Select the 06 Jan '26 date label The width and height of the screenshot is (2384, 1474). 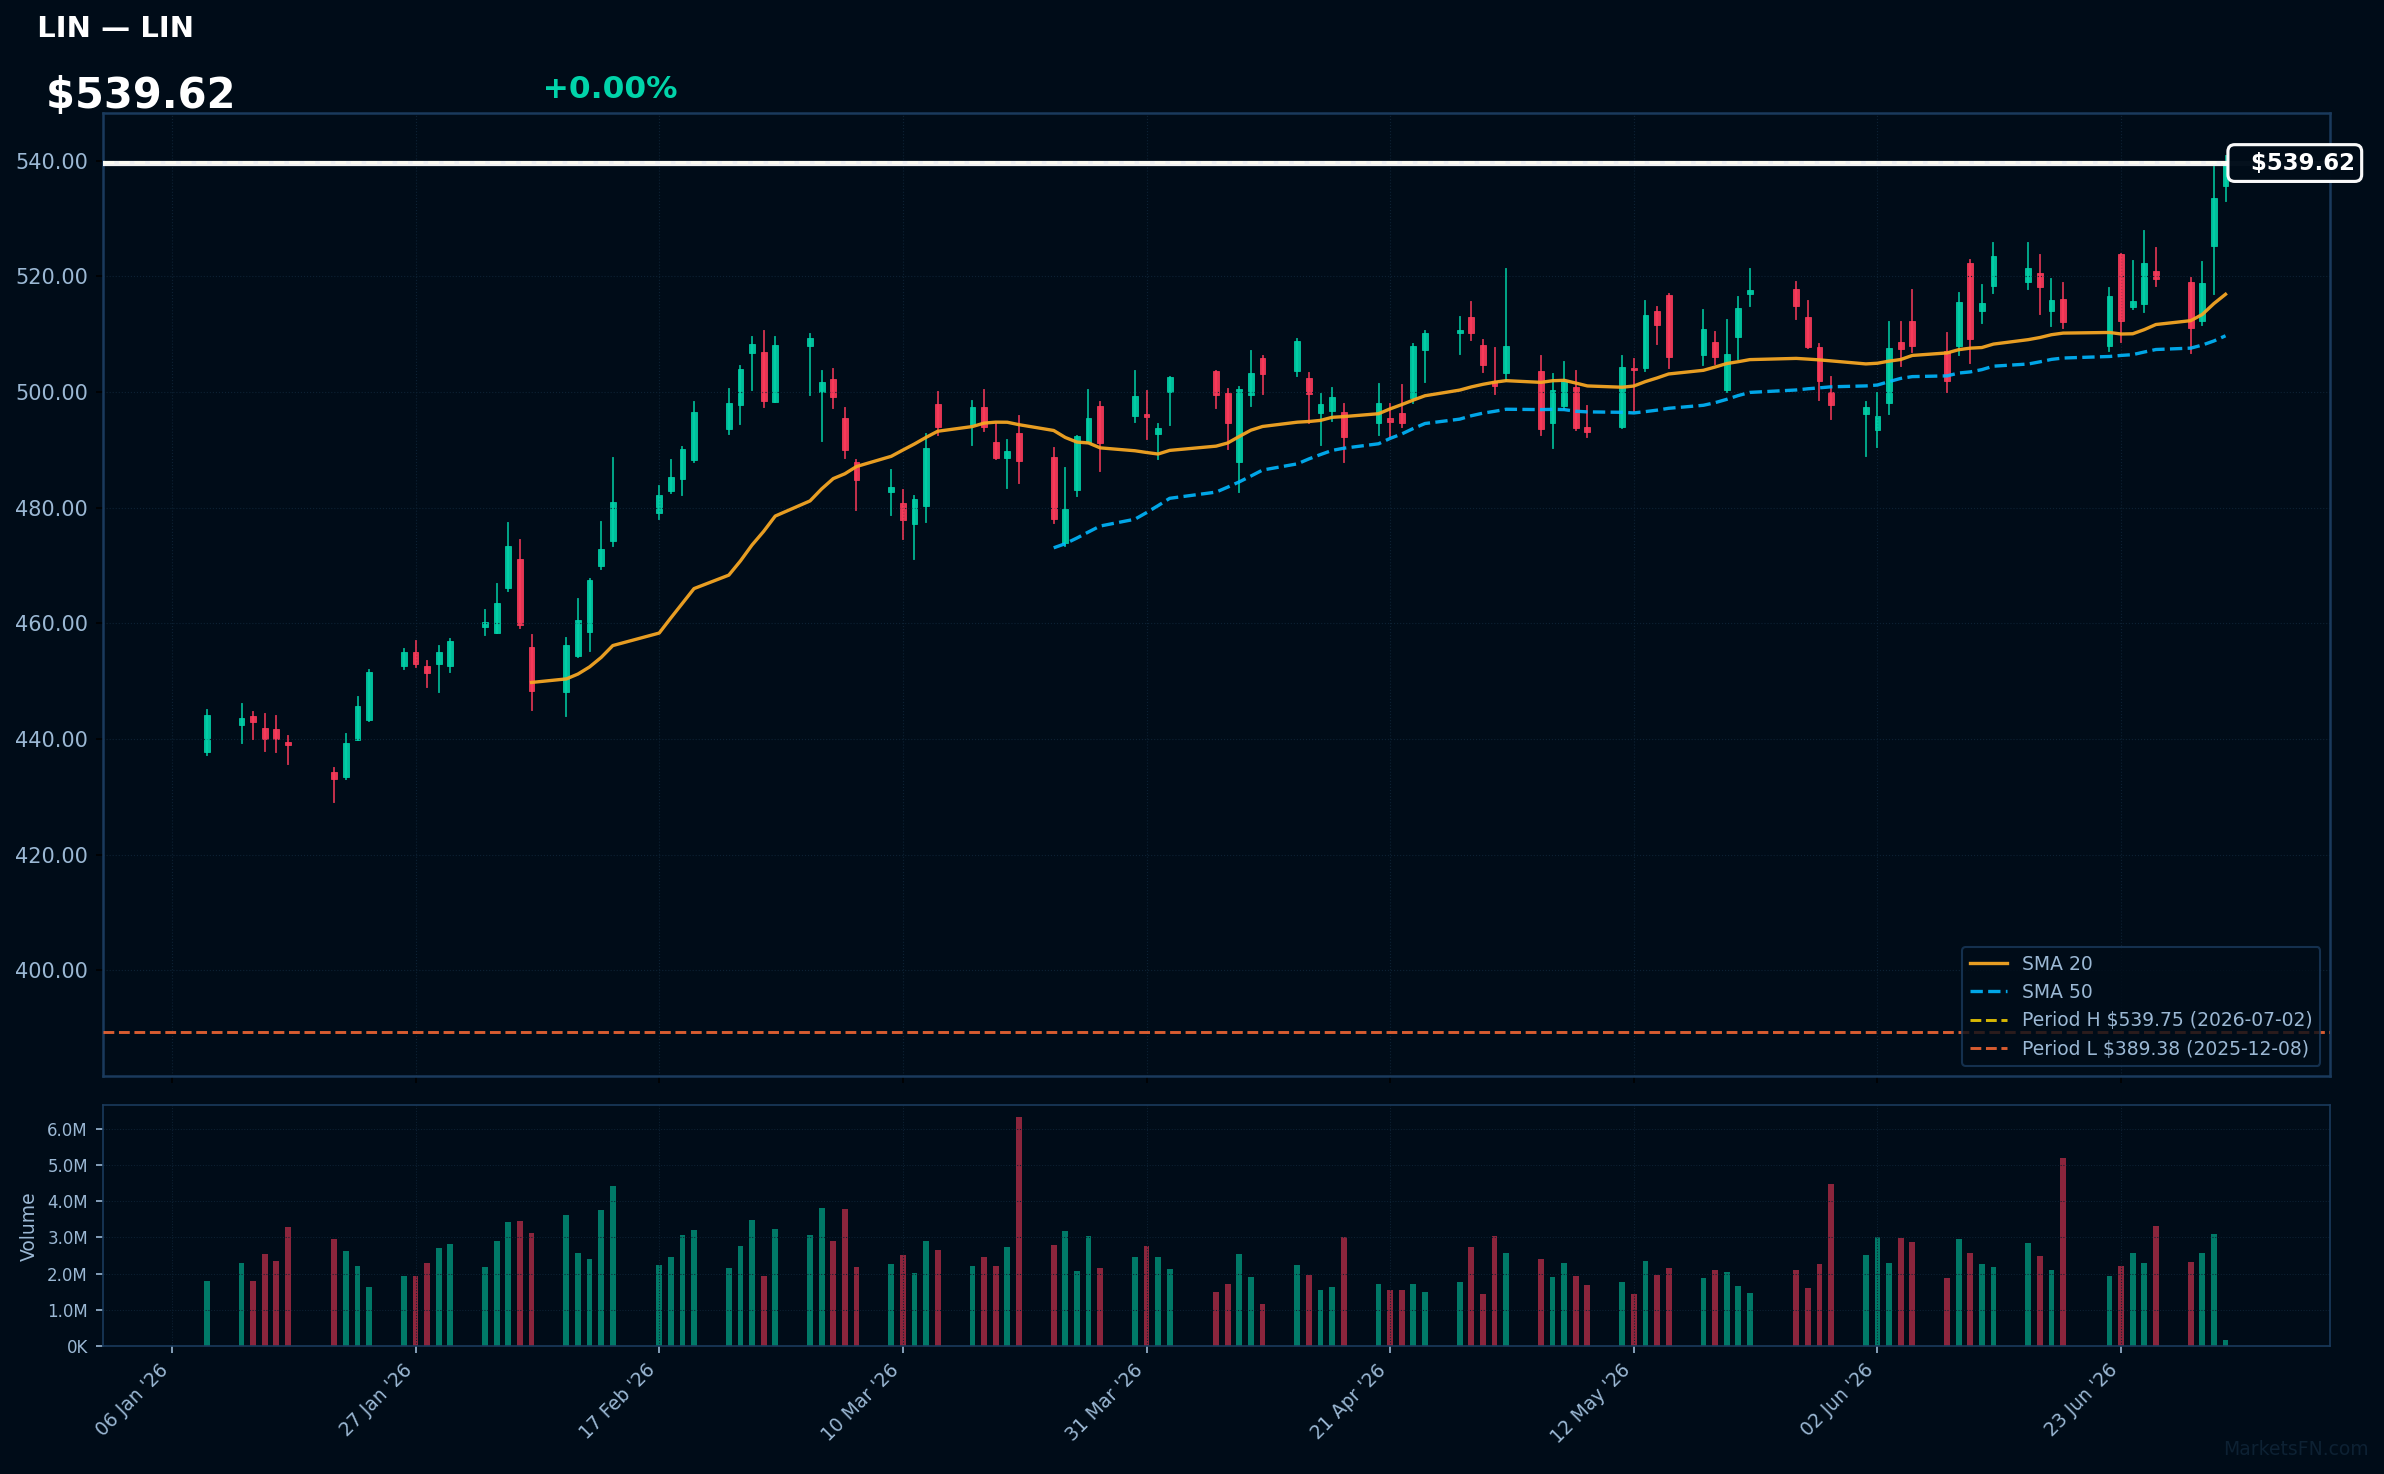[132, 1400]
